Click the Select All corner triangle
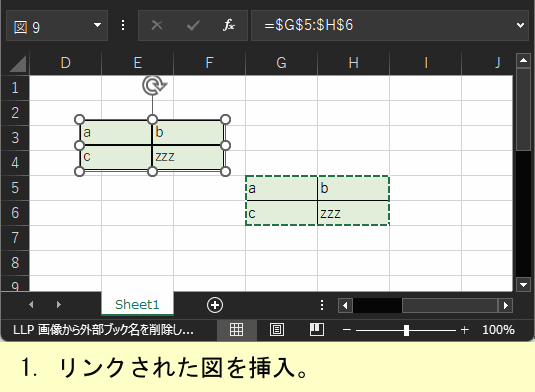Image resolution: width=535 pixels, height=392 pixels. pos(18,63)
